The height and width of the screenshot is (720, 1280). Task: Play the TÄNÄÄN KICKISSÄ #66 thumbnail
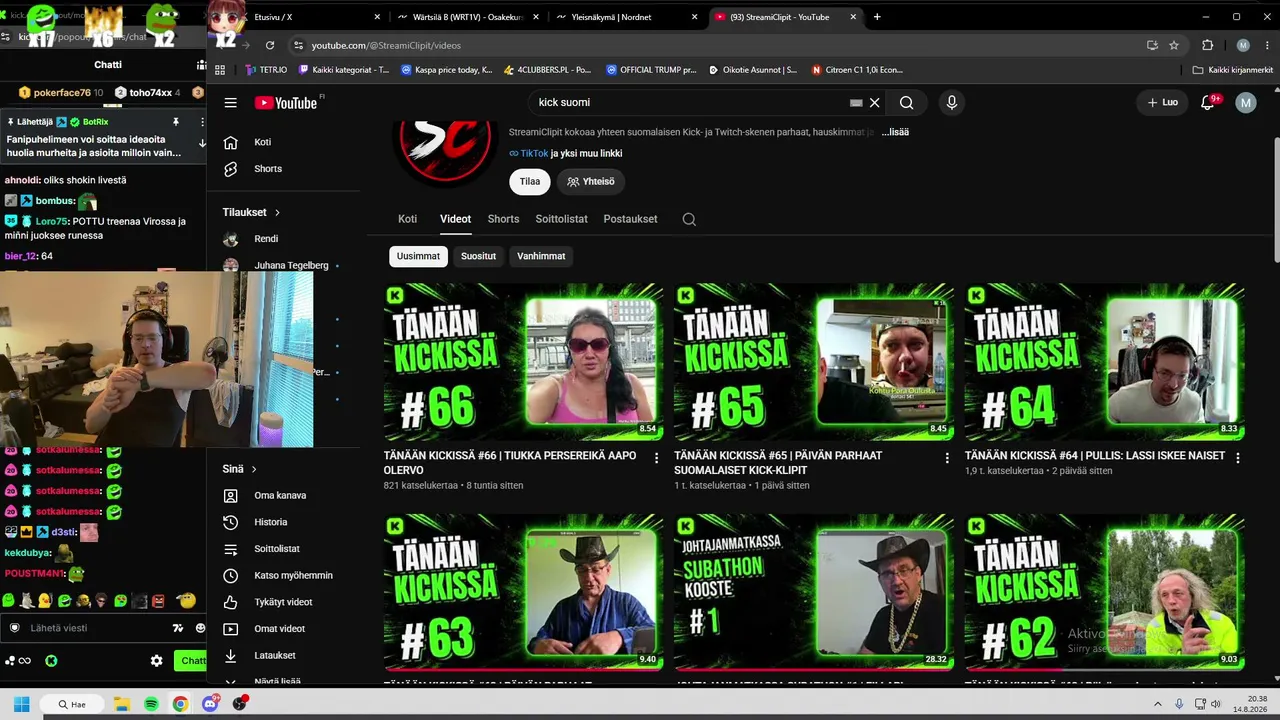pos(523,362)
